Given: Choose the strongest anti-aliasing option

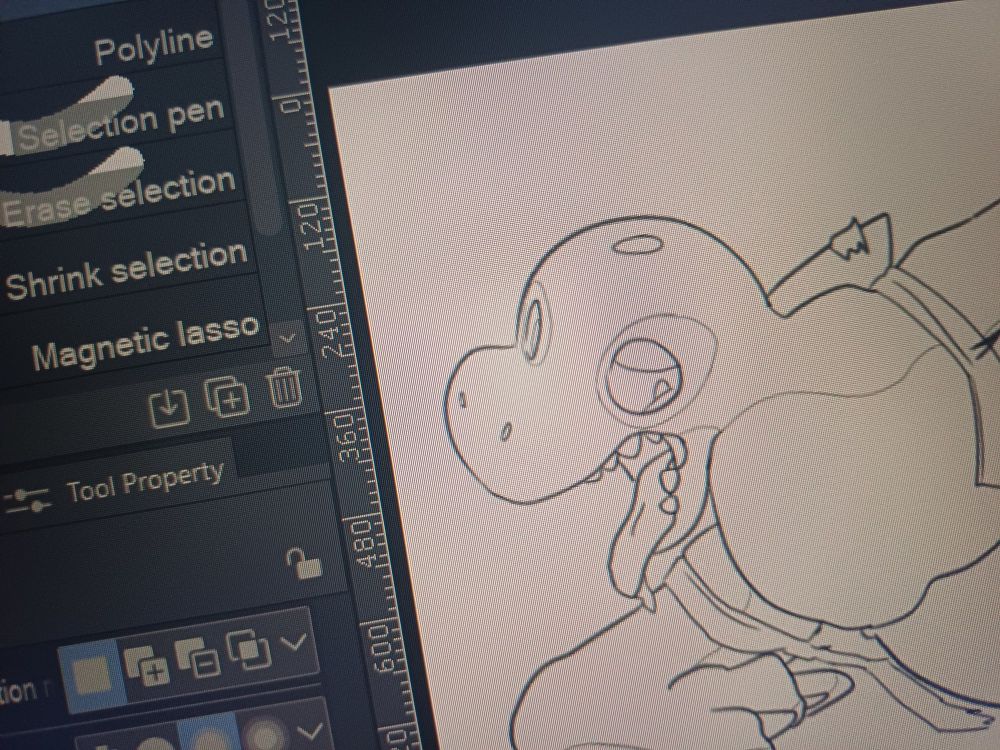Looking at the screenshot, I should (x=267, y=732).
